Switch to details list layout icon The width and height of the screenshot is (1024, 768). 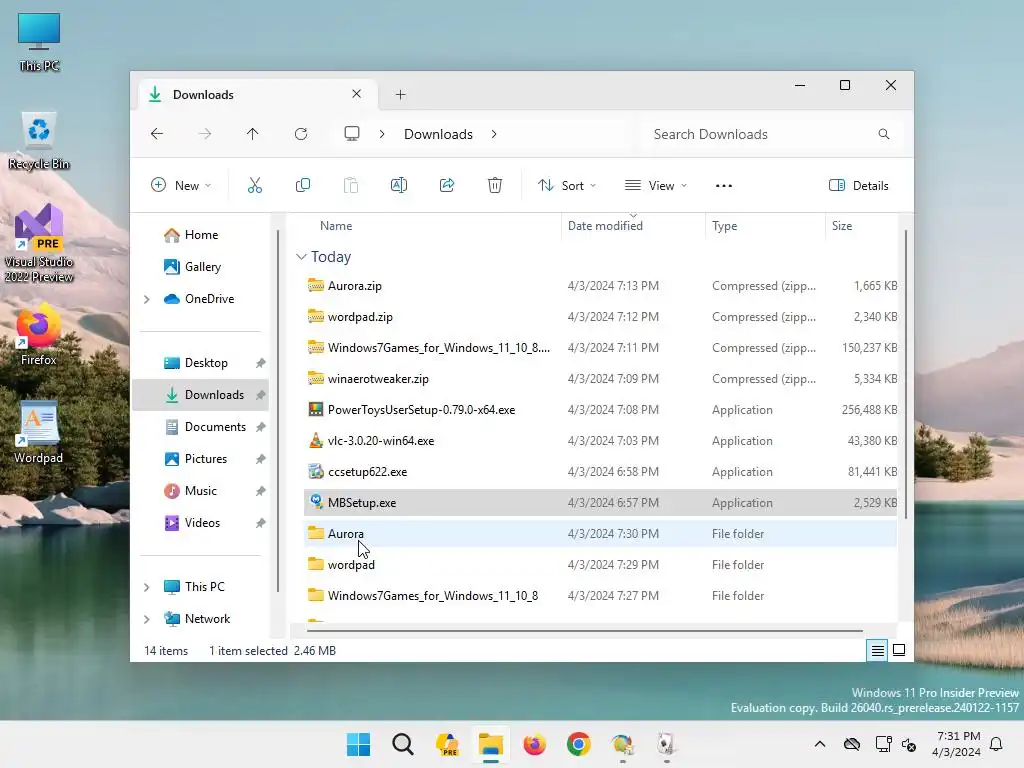coord(877,650)
